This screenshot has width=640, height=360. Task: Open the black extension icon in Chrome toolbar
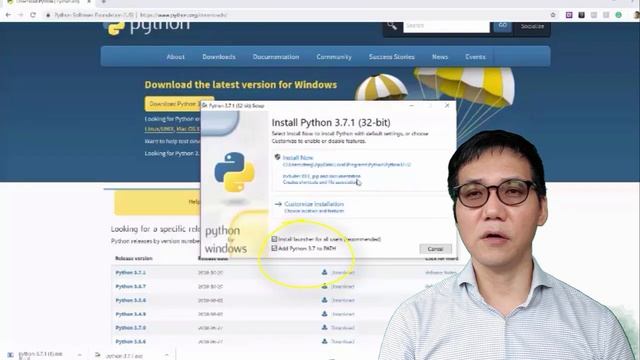click(582, 15)
